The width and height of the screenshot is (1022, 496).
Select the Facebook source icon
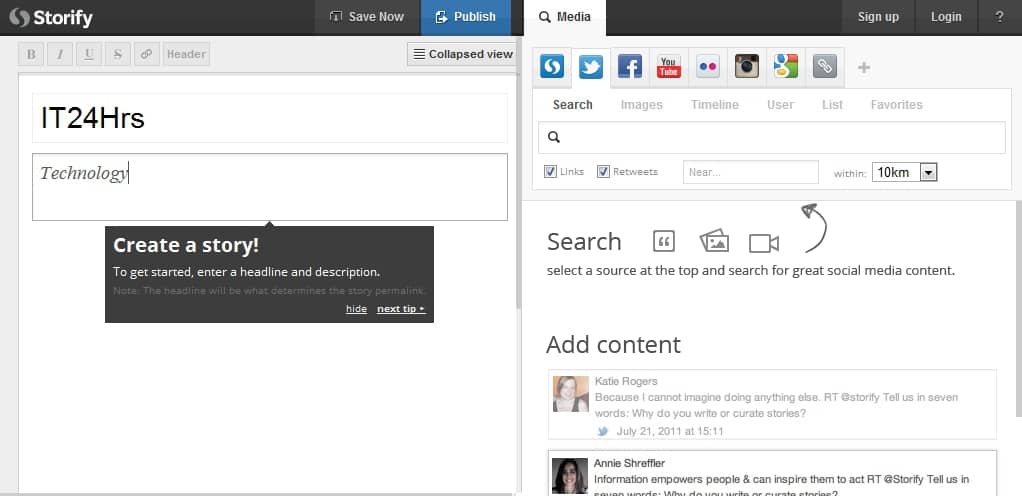(629, 68)
